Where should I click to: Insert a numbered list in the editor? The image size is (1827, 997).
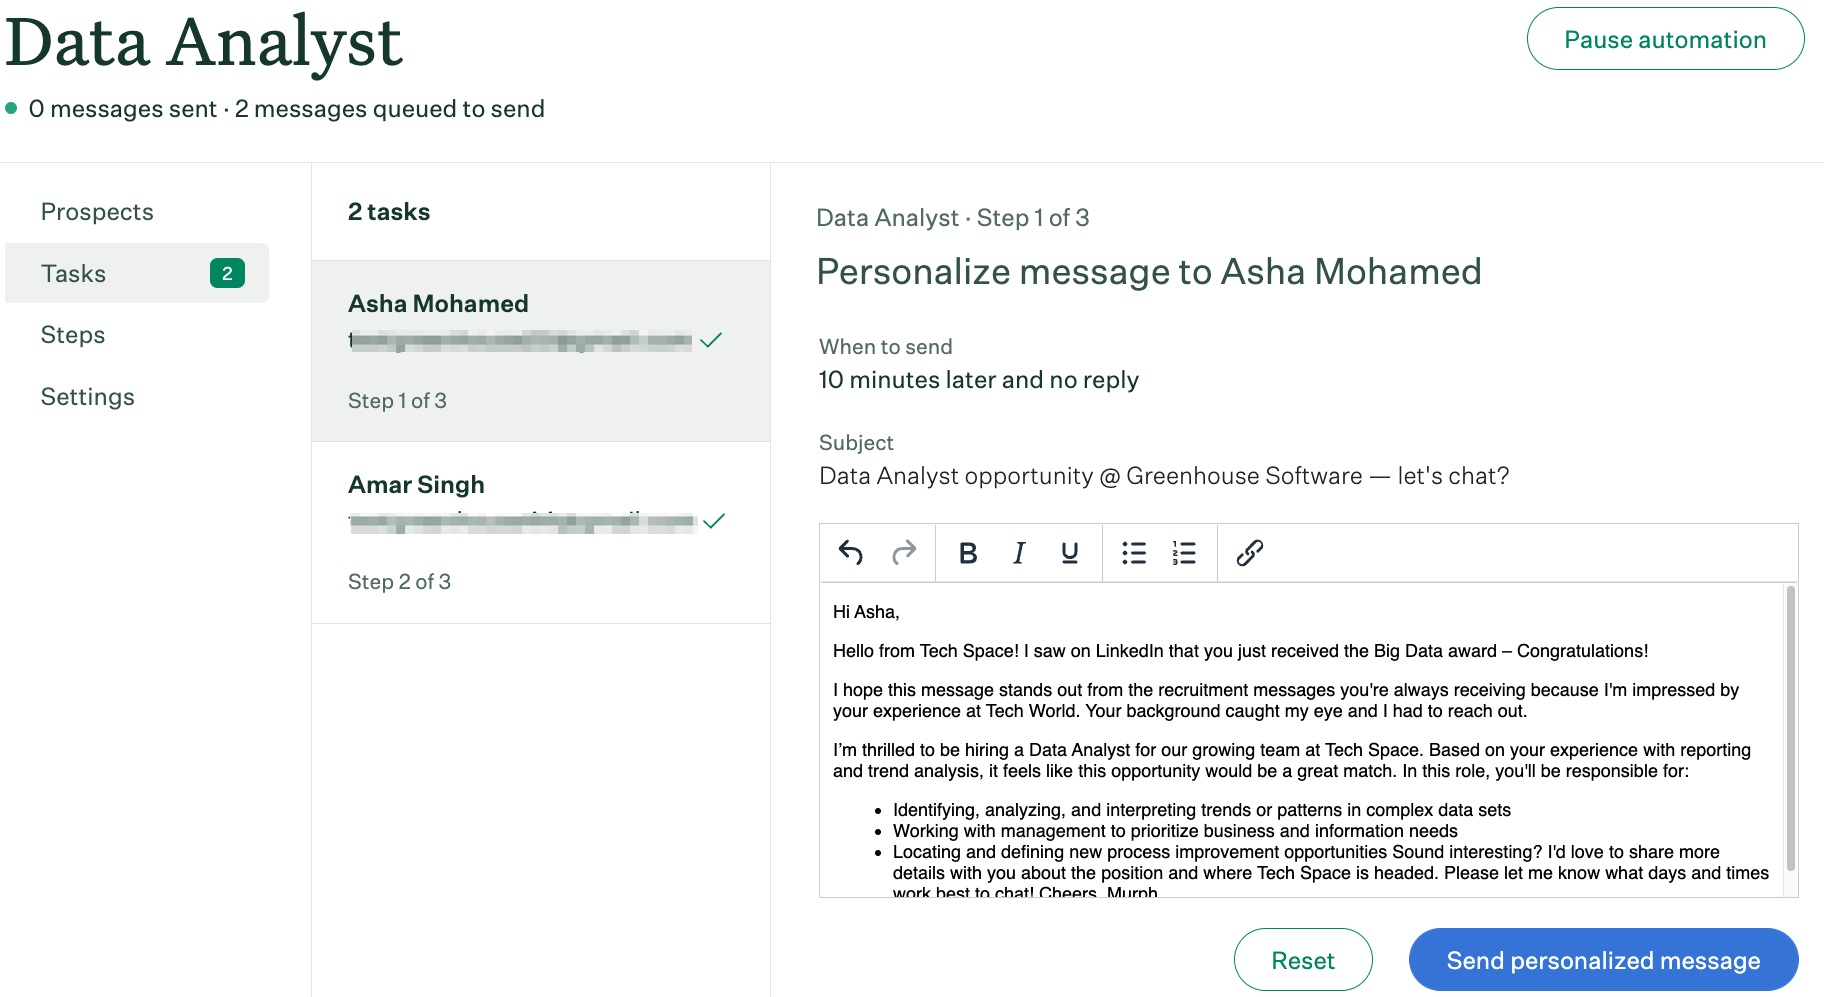click(x=1183, y=553)
